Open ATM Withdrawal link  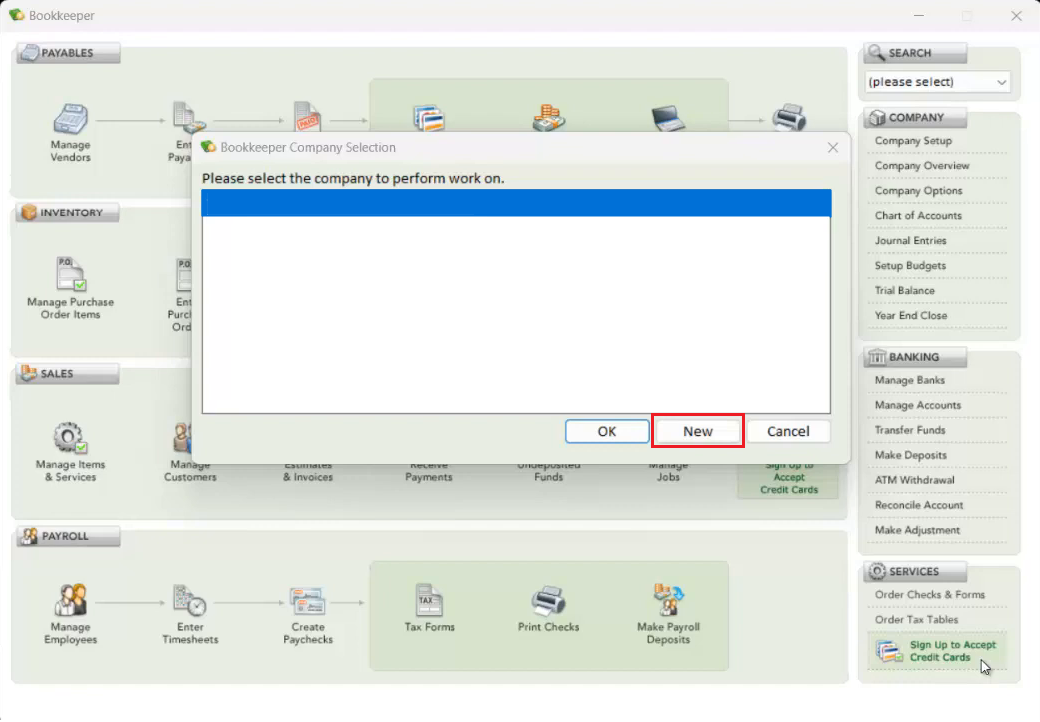pyautogui.click(x=915, y=480)
